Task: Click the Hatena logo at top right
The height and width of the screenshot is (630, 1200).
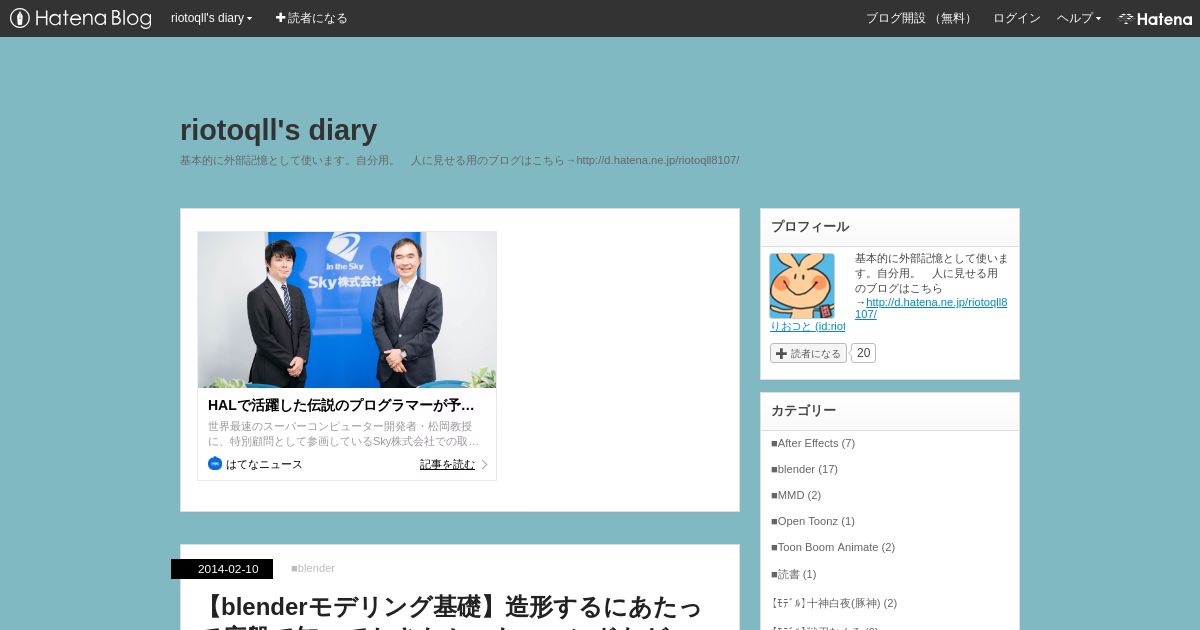Action: pos(1155,18)
